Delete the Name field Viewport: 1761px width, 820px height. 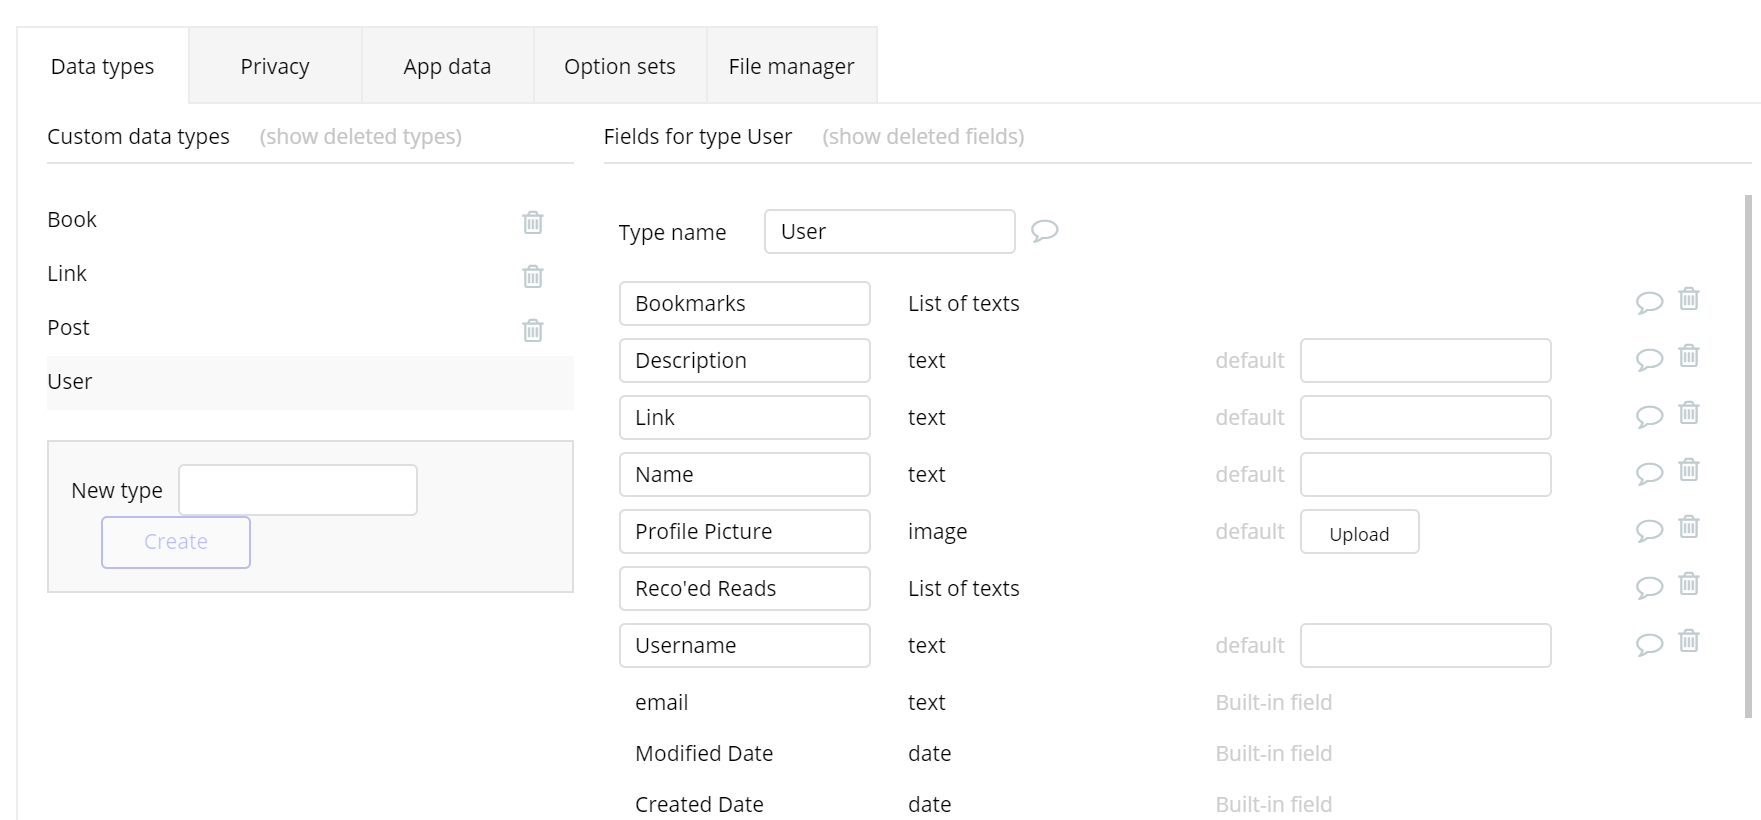coord(1689,470)
